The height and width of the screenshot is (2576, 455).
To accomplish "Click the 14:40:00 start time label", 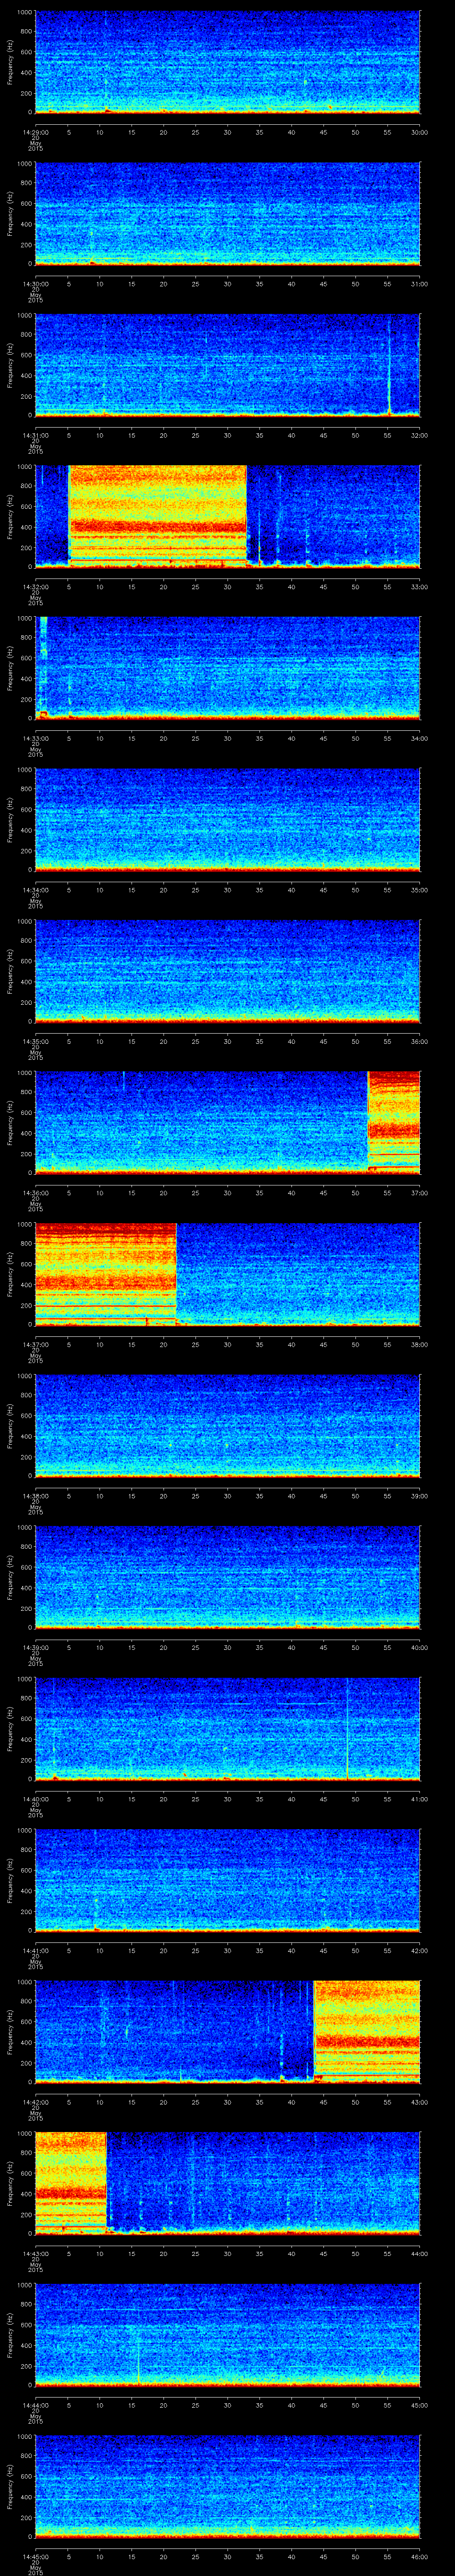I will tap(36, 1799).
